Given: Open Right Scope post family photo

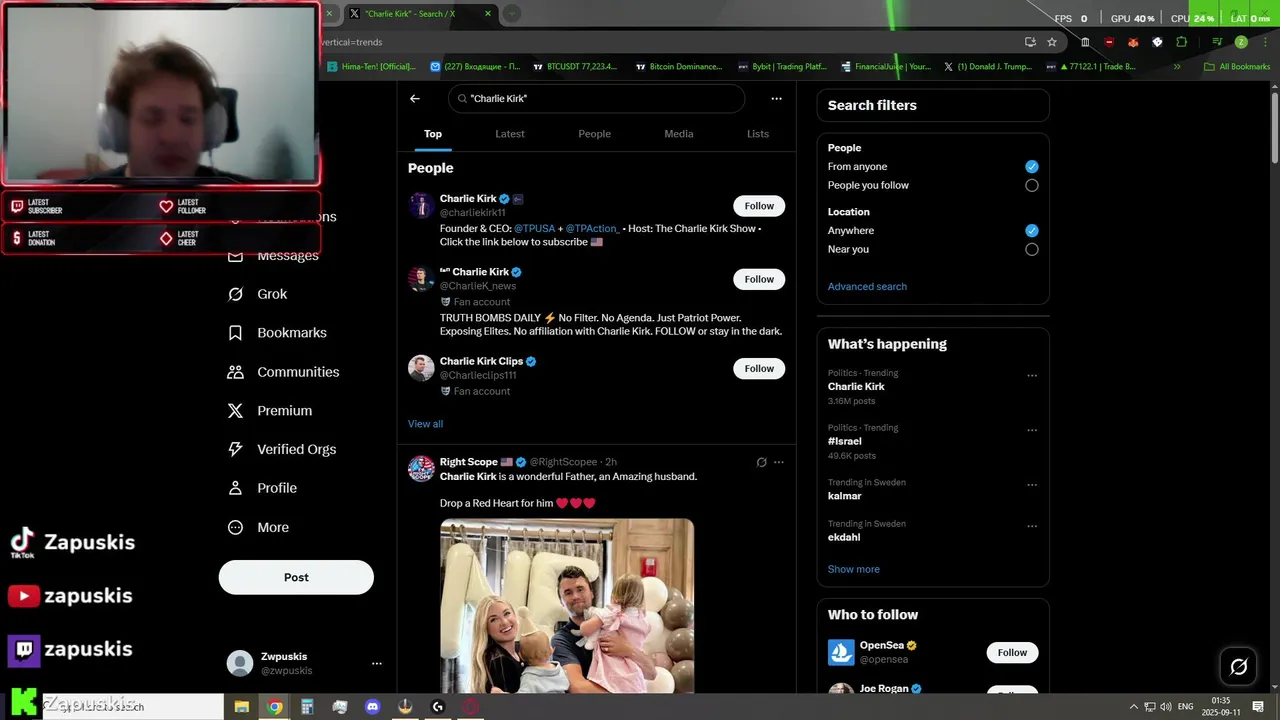Looking at the screenshot, I should (567, 606).
